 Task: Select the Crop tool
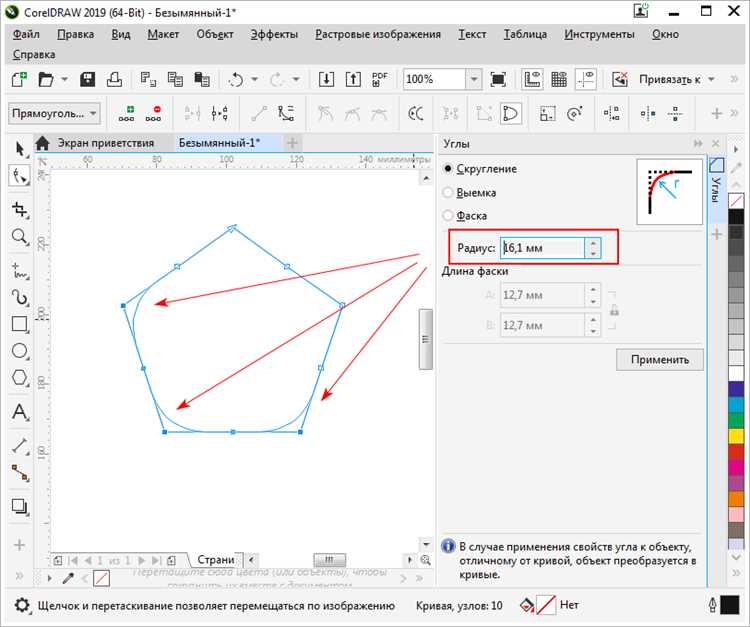tap(19, 209)
